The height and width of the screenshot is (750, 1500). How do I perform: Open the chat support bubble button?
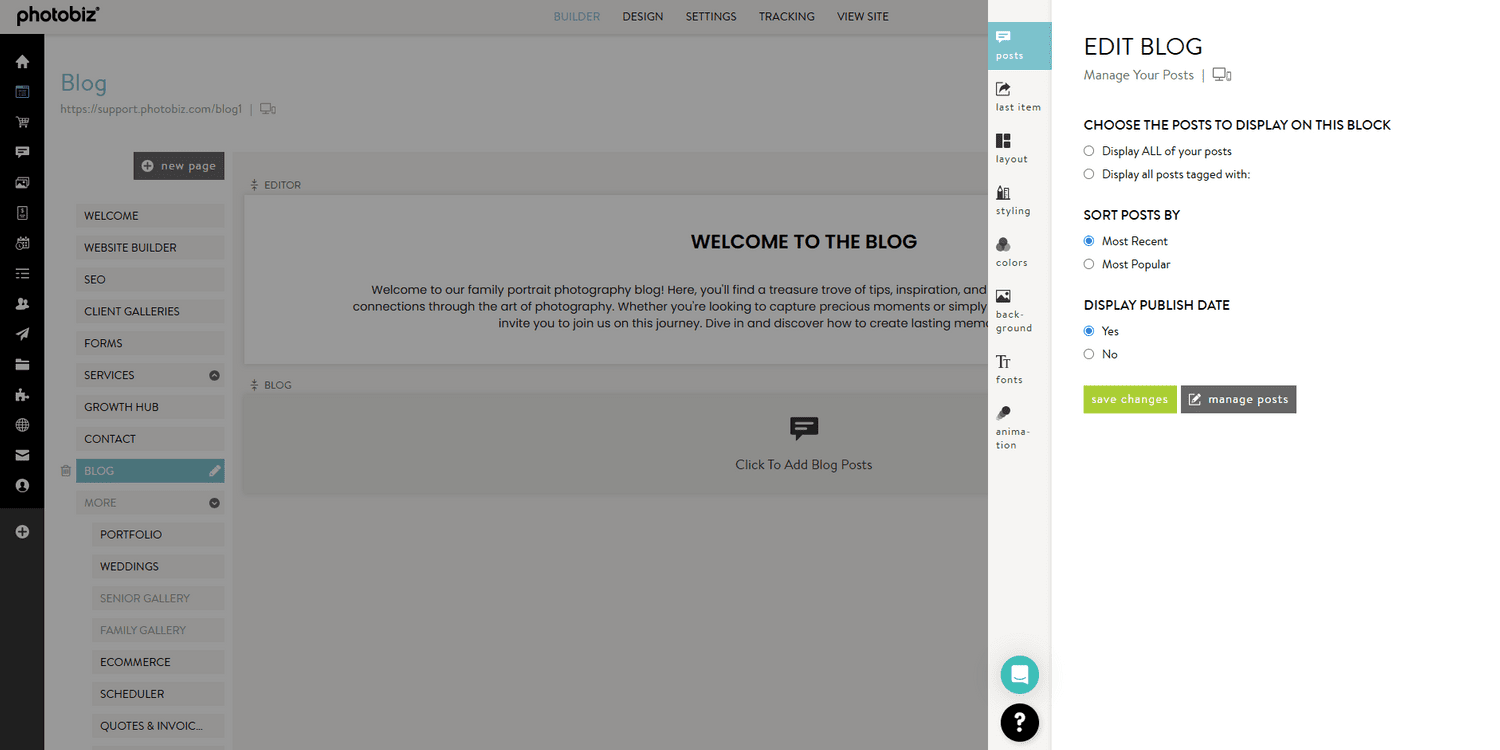[x=1020, y=674]
